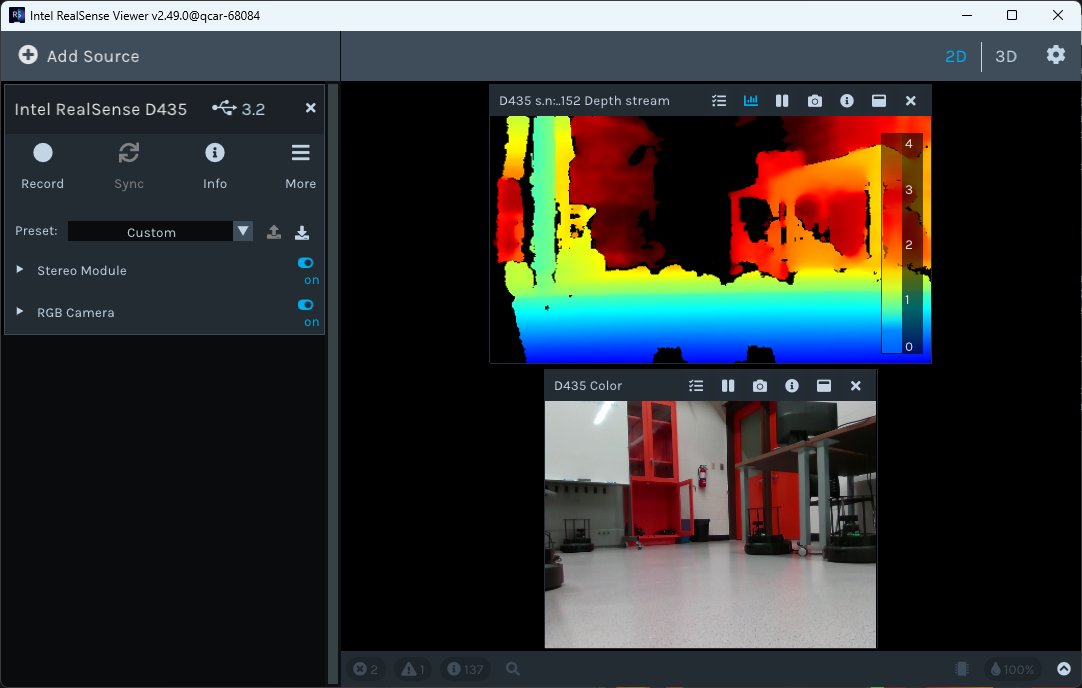Close the D435 Color stream view
The width and height of the screenshot is (1082, 688).
click(x=856, y=386)
